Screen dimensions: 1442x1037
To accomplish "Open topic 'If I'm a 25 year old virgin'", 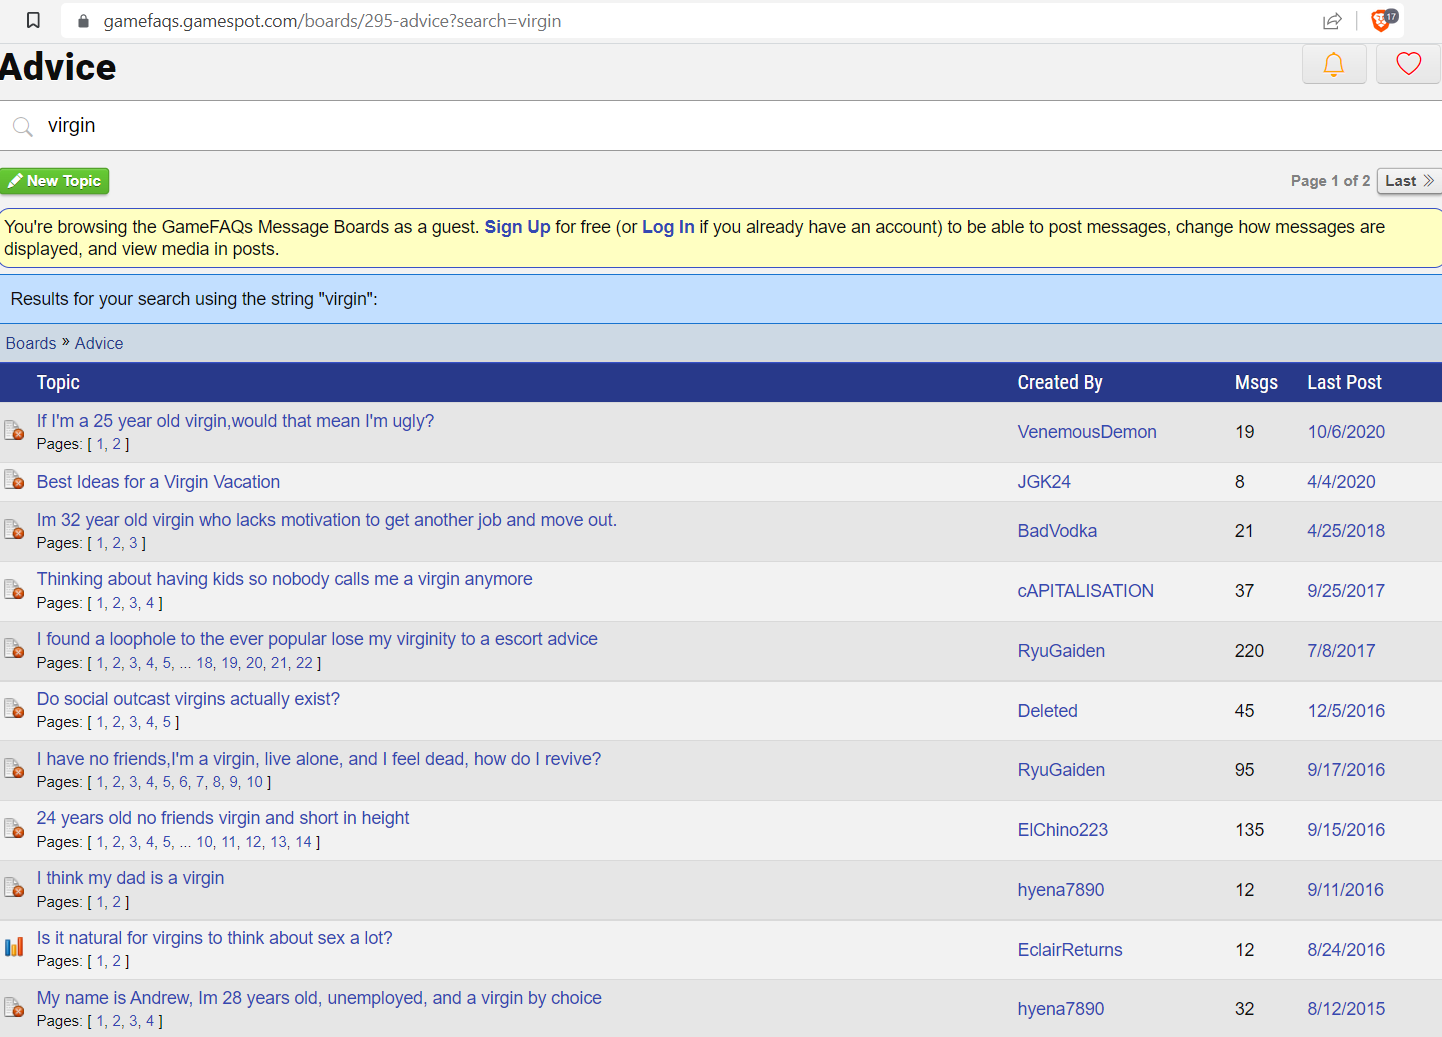I will 235,421.
